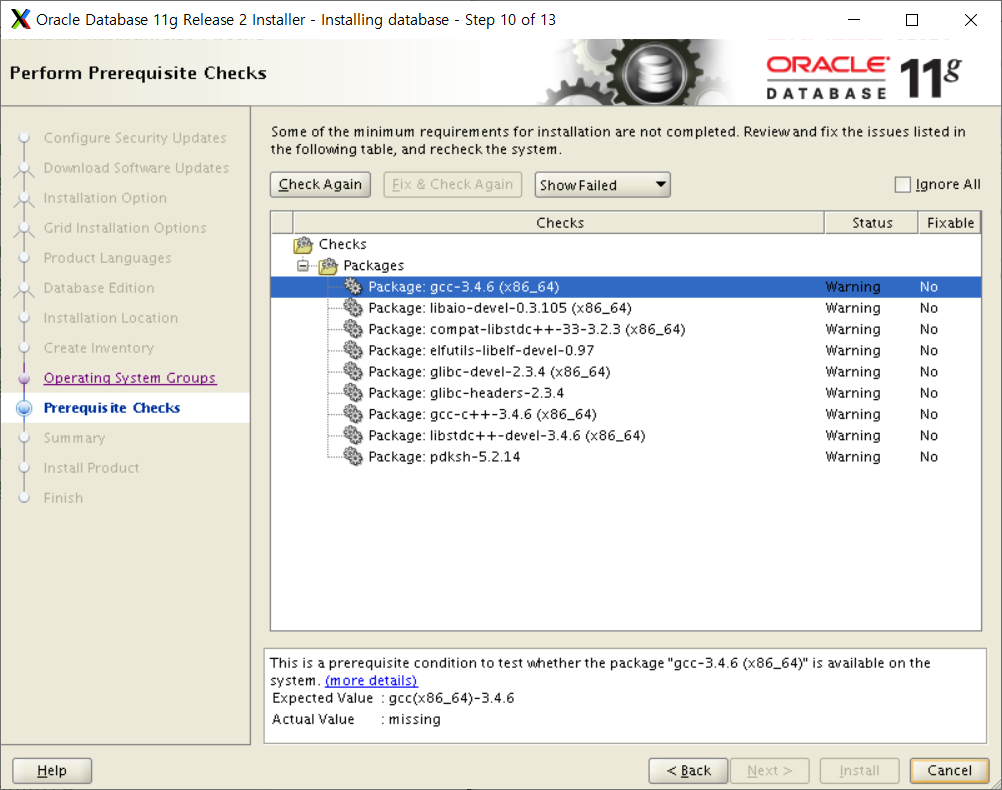Tick the Ignore All checkbox
The image size is (1002, 790).
tap(902, 185)
